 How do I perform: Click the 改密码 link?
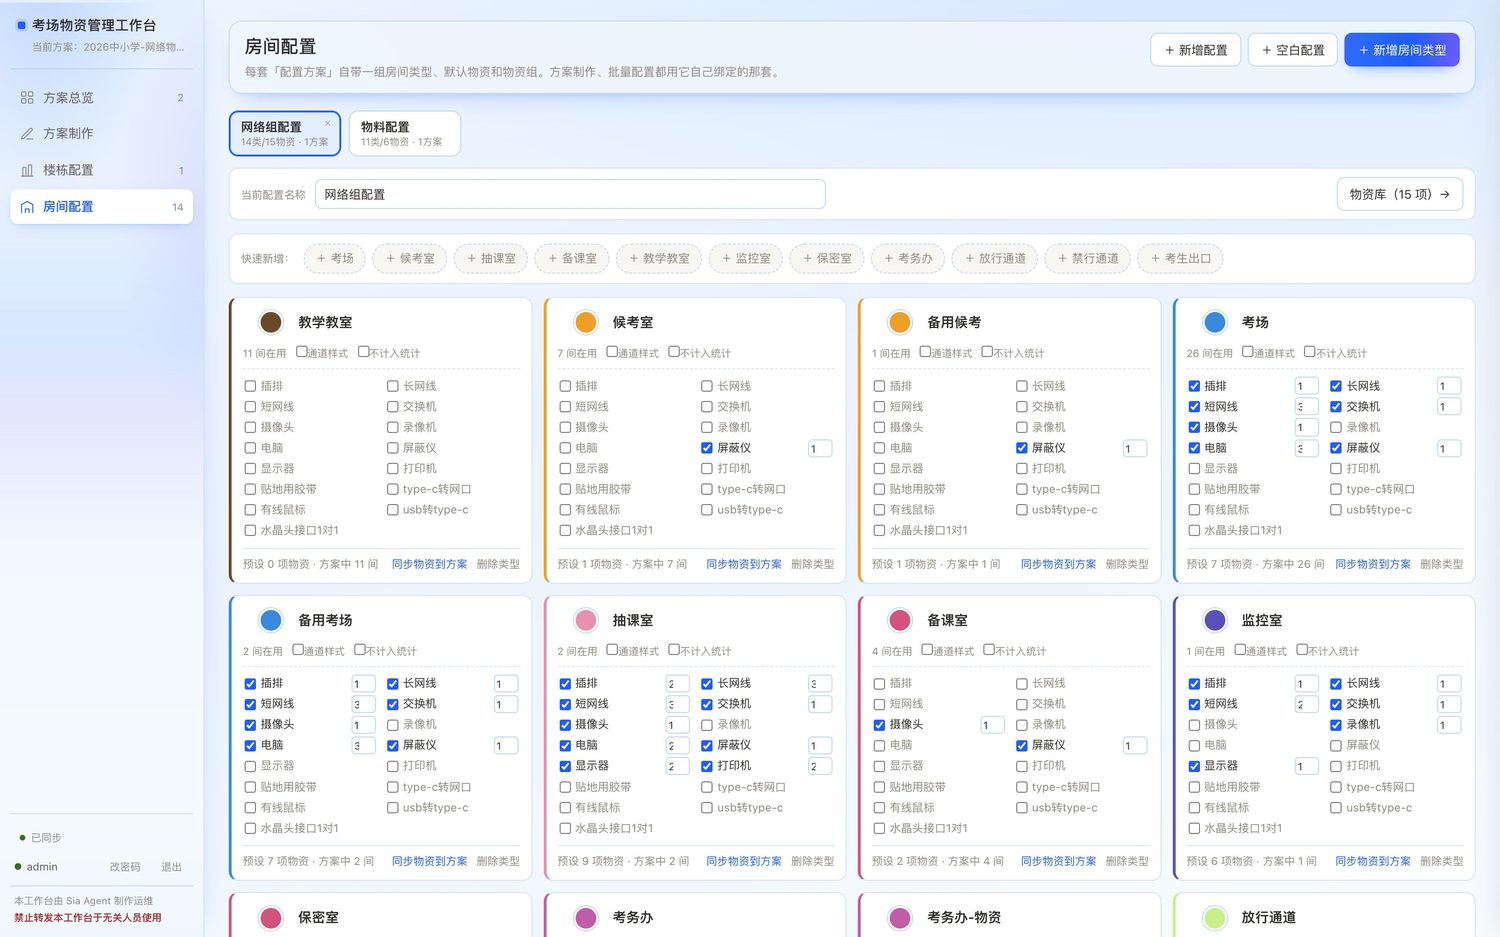(125, 867)
